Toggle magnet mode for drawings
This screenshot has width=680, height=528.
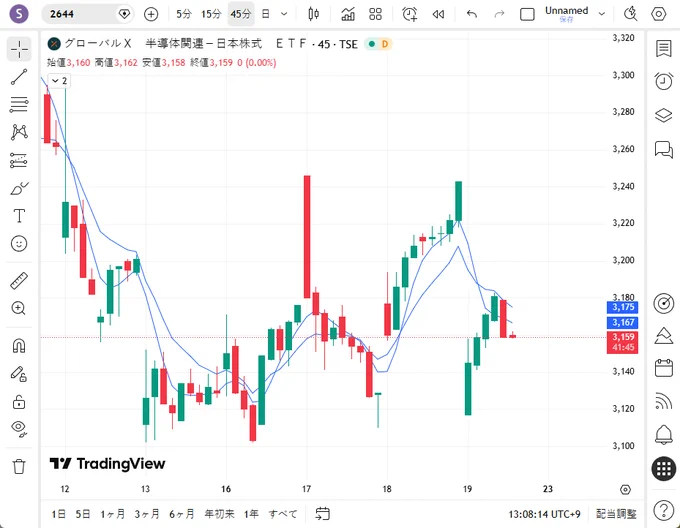pyautogui.click(x=19, y=345)
